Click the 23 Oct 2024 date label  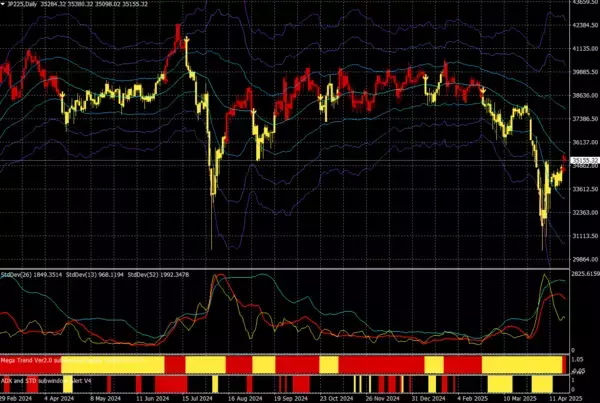tap(341, 397)
